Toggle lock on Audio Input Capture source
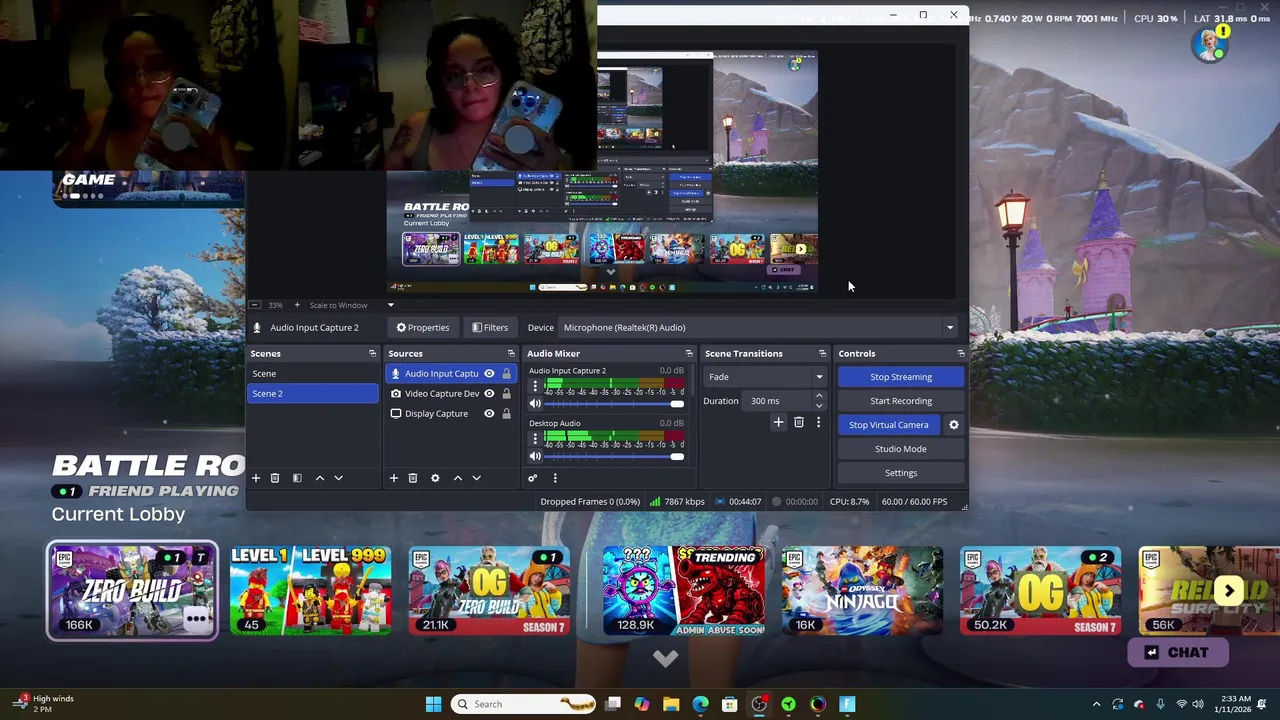1280x720 pixels. pyautogui.click(x=507, y=374)
